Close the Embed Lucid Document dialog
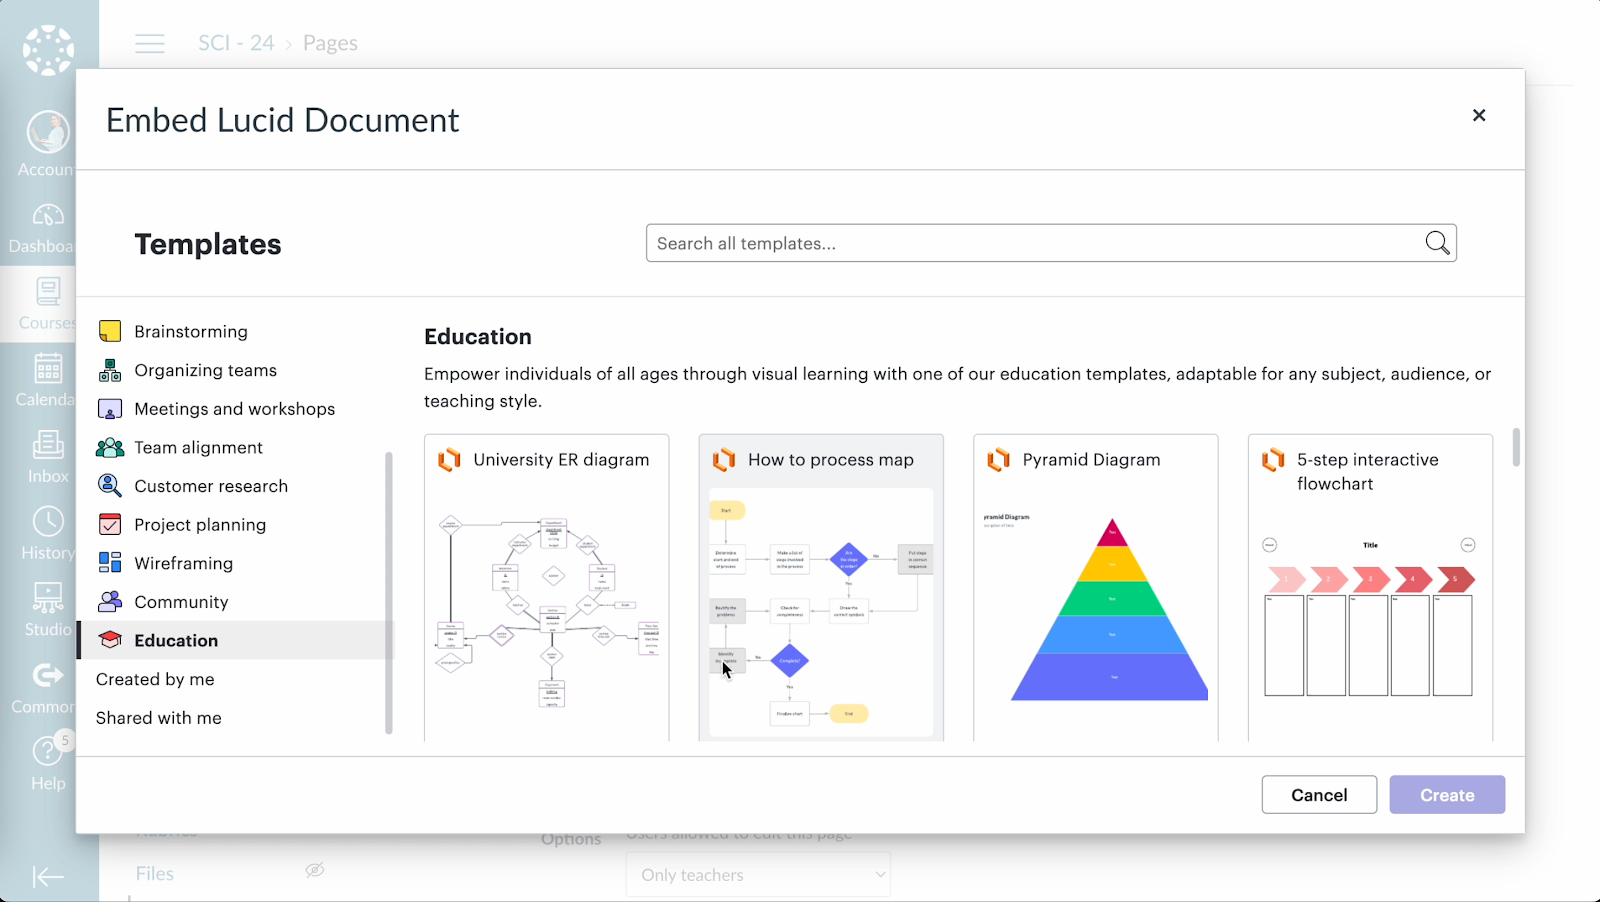Viewport: 1600px width, 902px height. 1479,115
